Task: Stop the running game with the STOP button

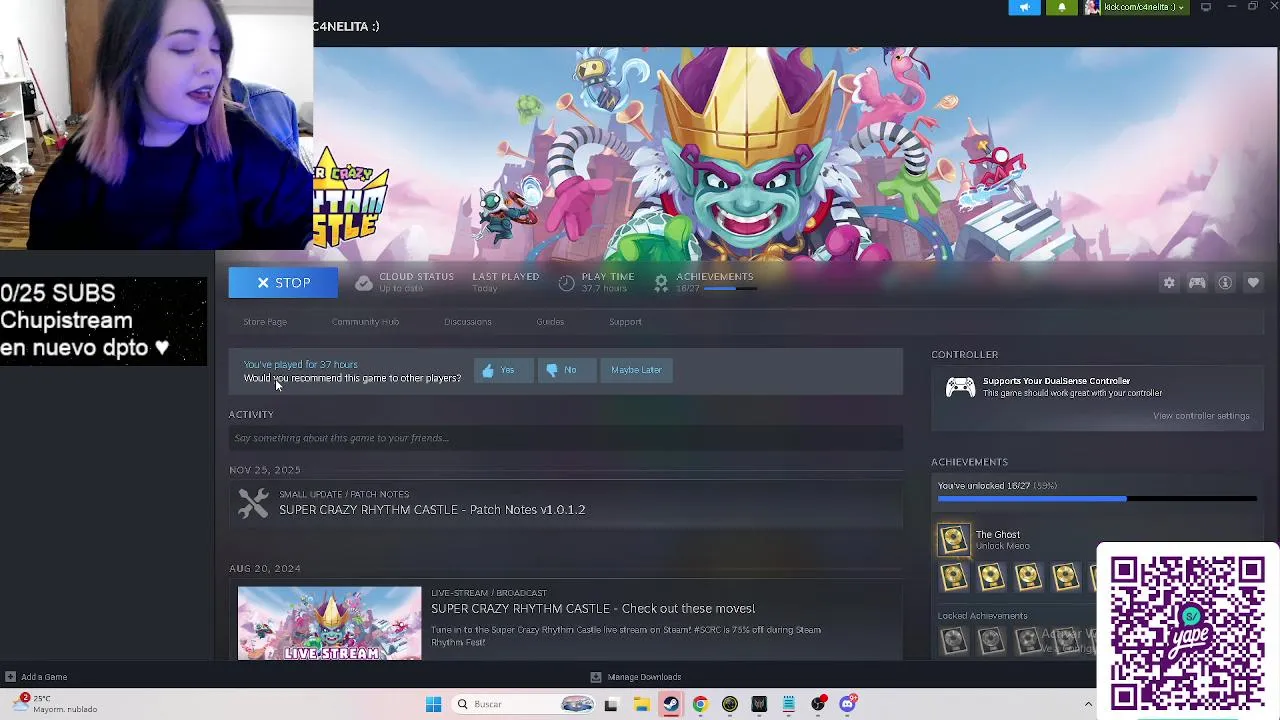Action: pos(283,283)
